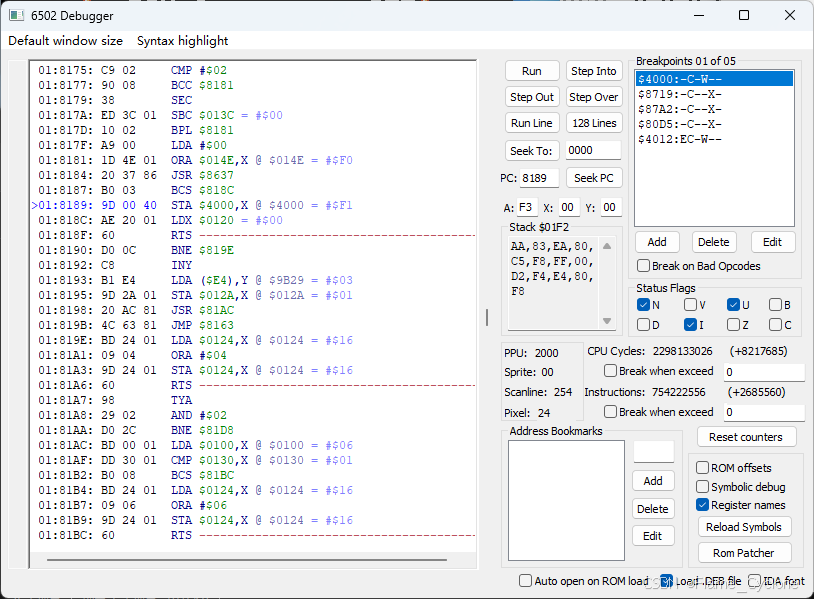Image resolution: width=814 pixels, height=599 pixels.
Task: Click the Seek To button
Action: point(532,151)
